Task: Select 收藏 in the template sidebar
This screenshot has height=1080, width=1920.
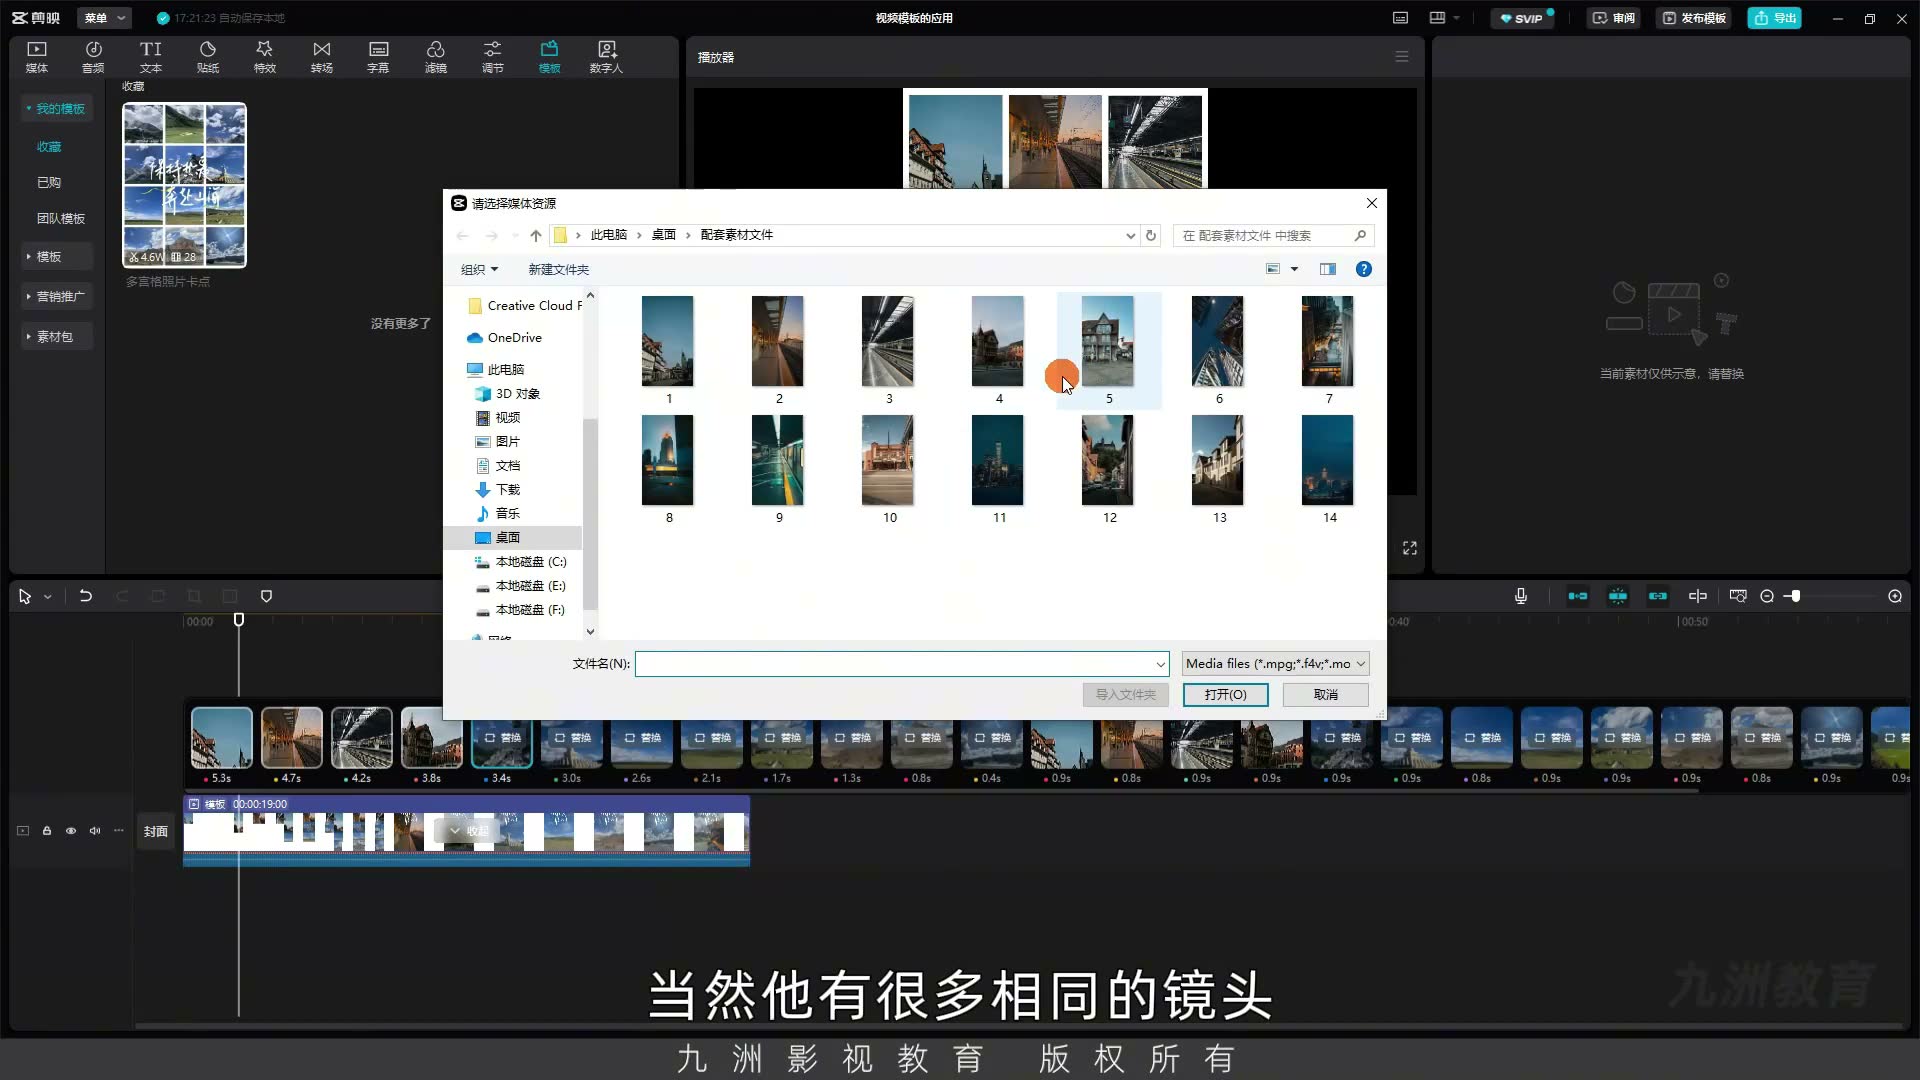Action: 49,147
